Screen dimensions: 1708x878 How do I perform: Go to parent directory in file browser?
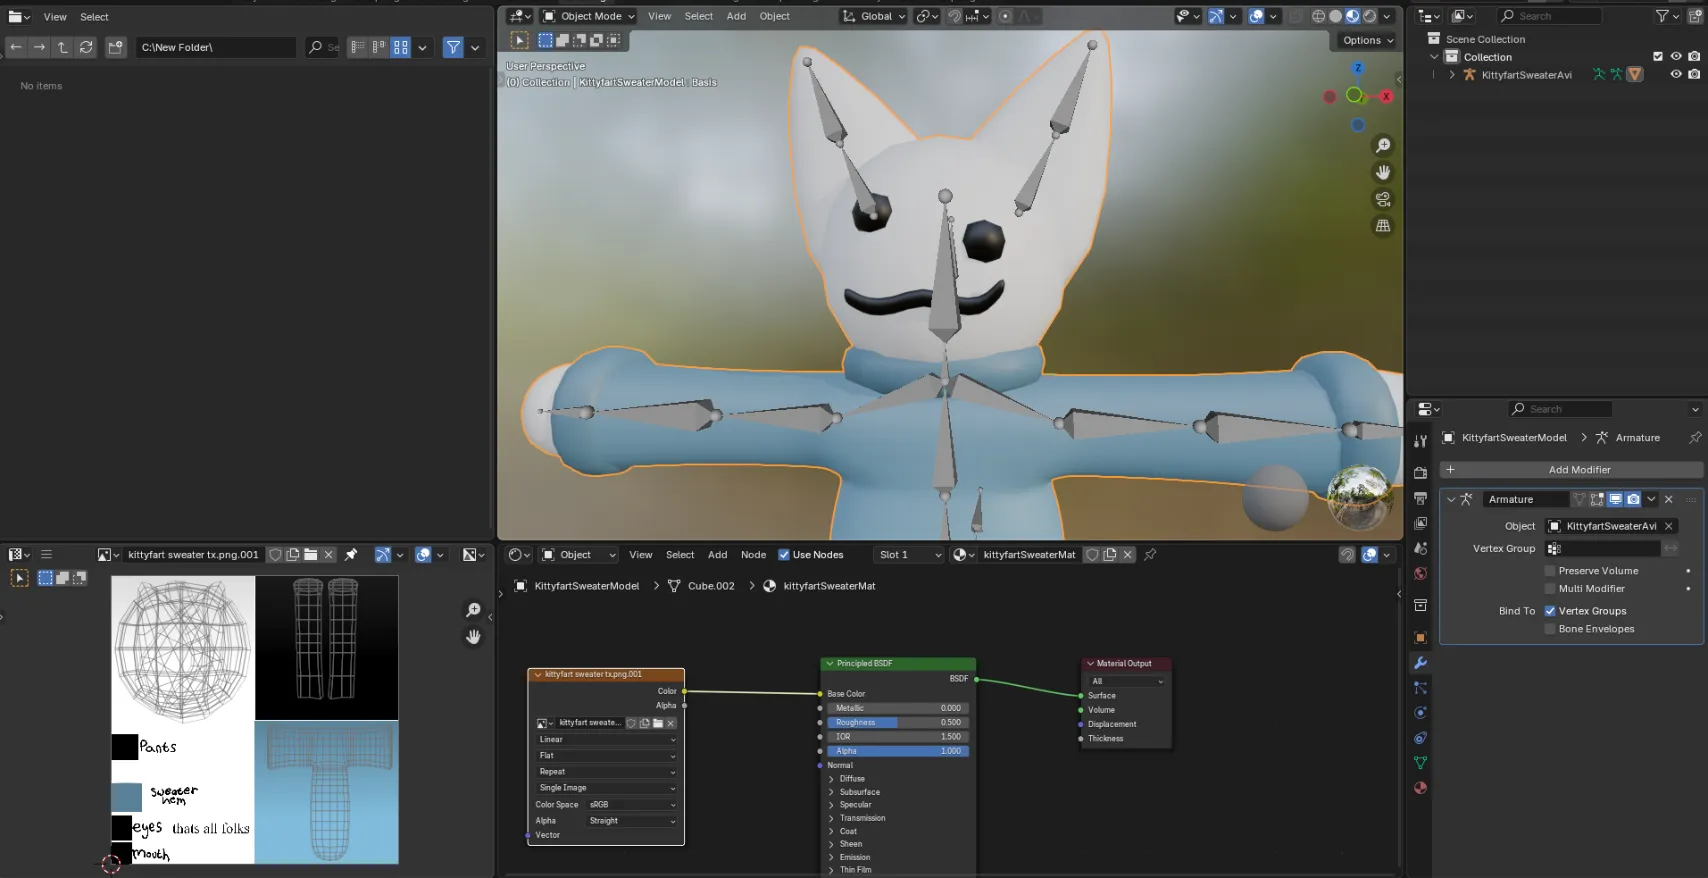[63, 47]
